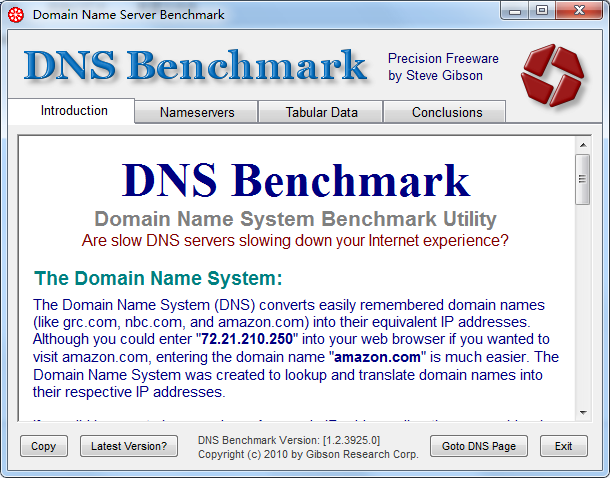
Task: Click the vertical scrollbar thumb
Action: pyautogui.click(x=583, y=179)
